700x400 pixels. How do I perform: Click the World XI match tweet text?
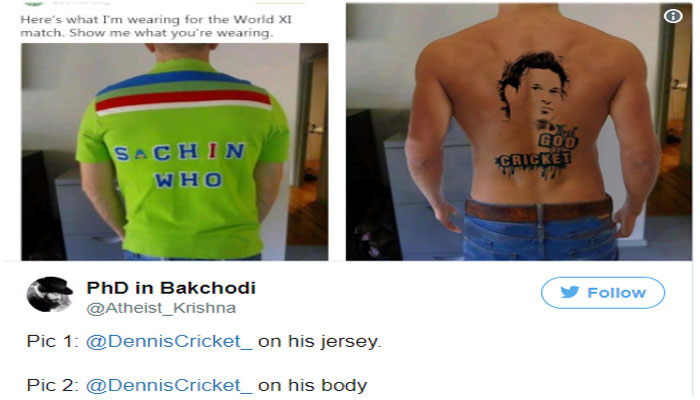[156, 26]
